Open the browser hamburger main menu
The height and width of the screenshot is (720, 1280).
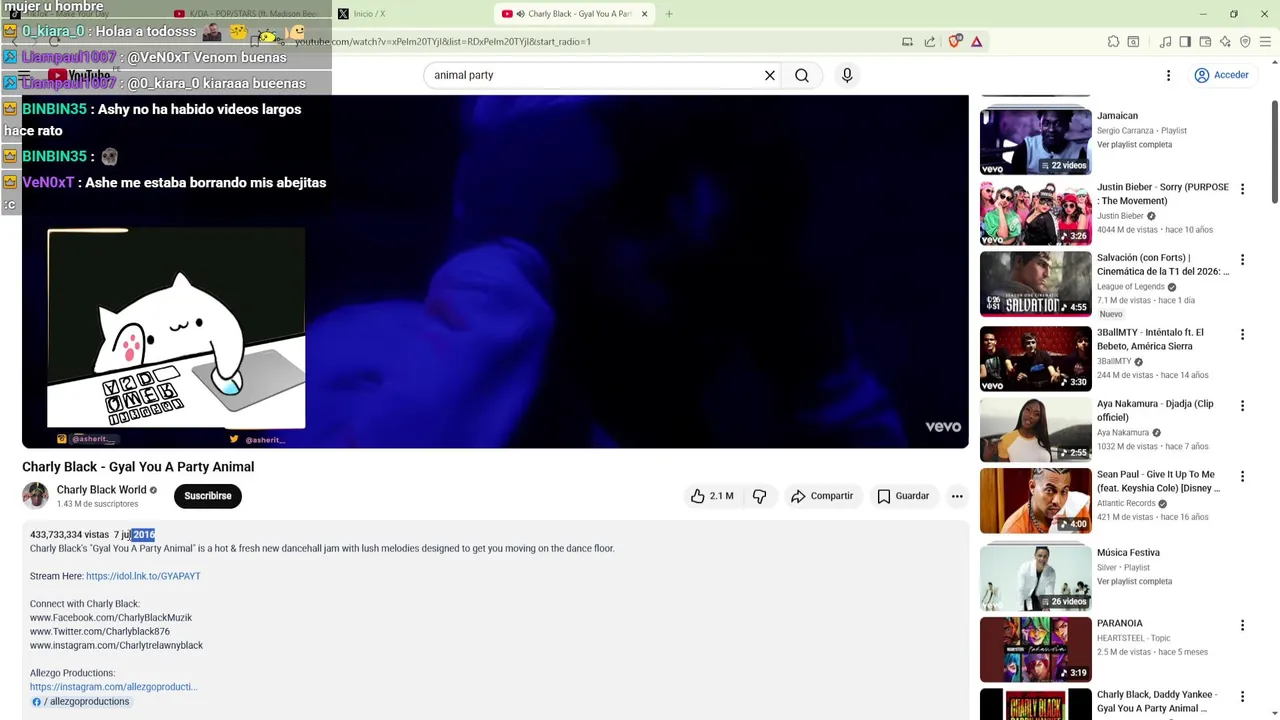click(x=1266, y=42)
